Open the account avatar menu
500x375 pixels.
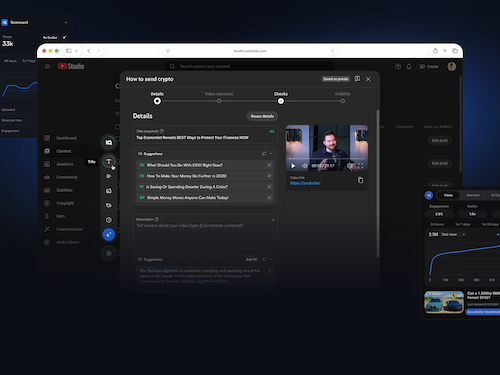(x=452, y=67)
